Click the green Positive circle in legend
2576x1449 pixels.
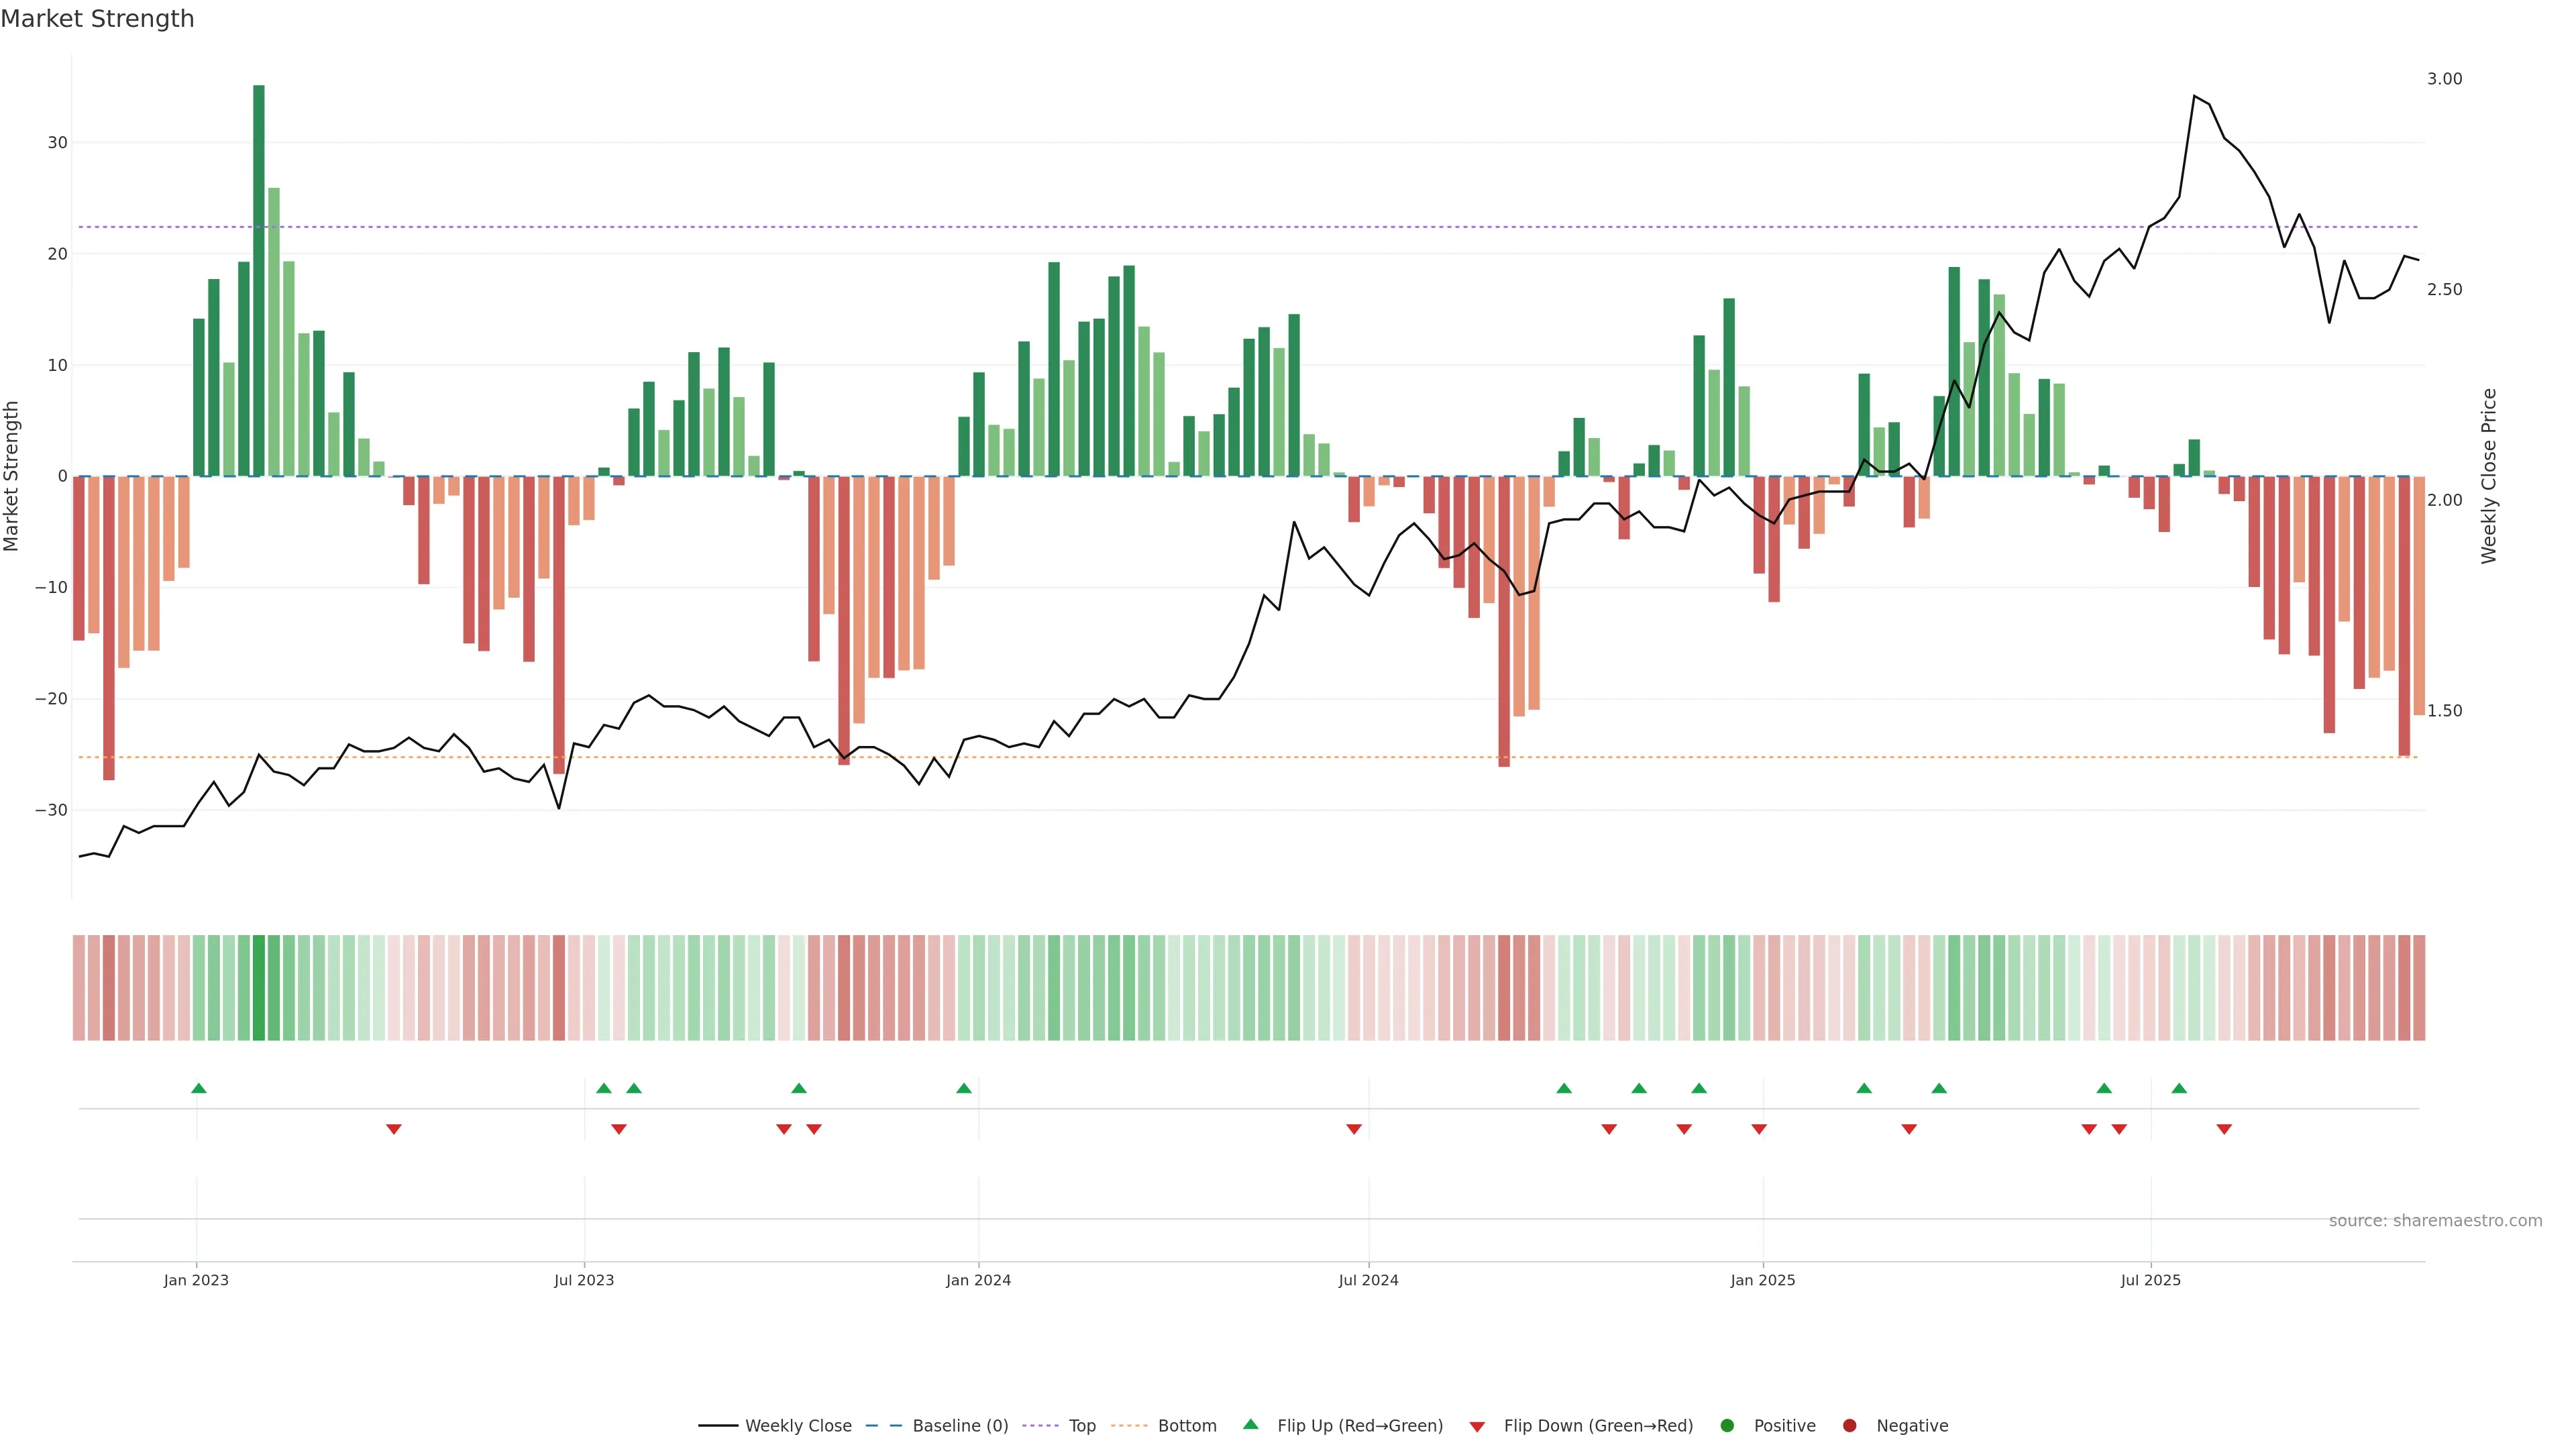(x=1727, y=1425)
